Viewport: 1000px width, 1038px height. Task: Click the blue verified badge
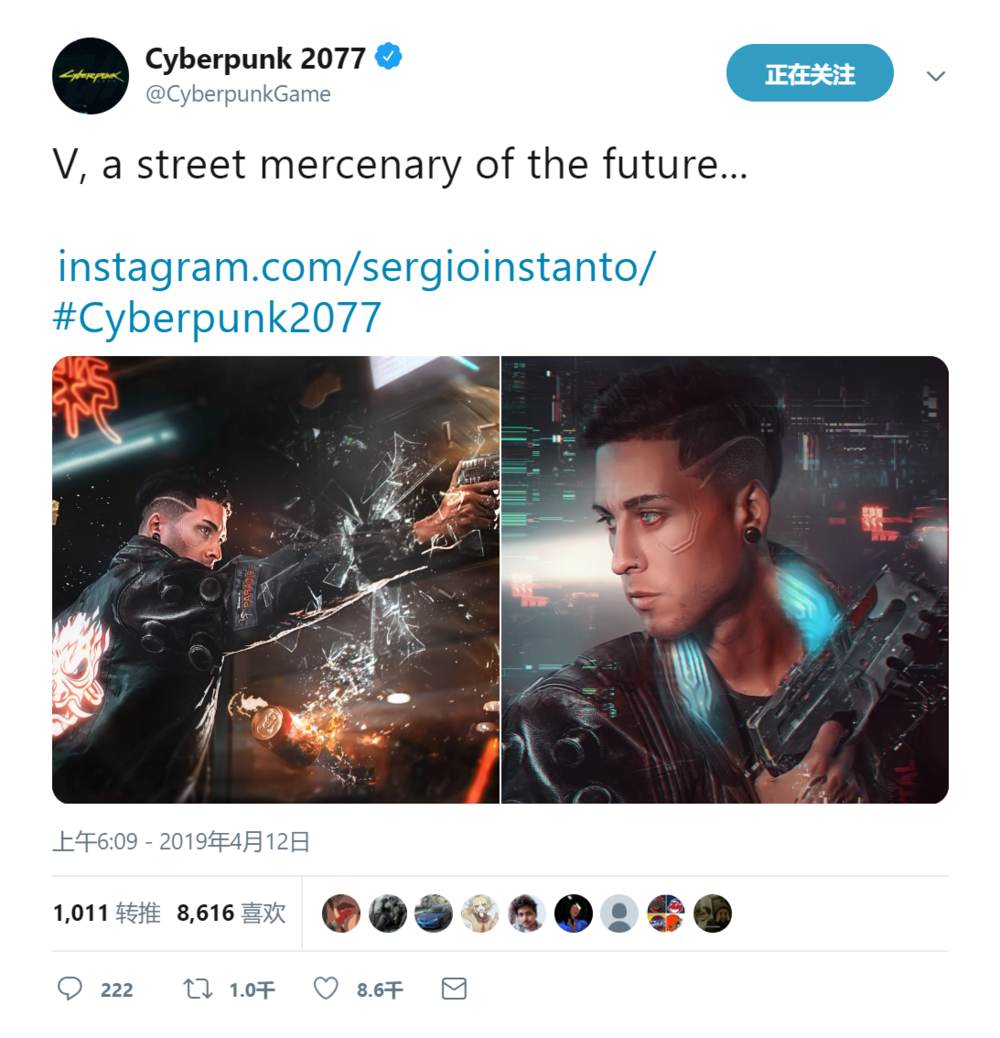(x=389, y=57)
